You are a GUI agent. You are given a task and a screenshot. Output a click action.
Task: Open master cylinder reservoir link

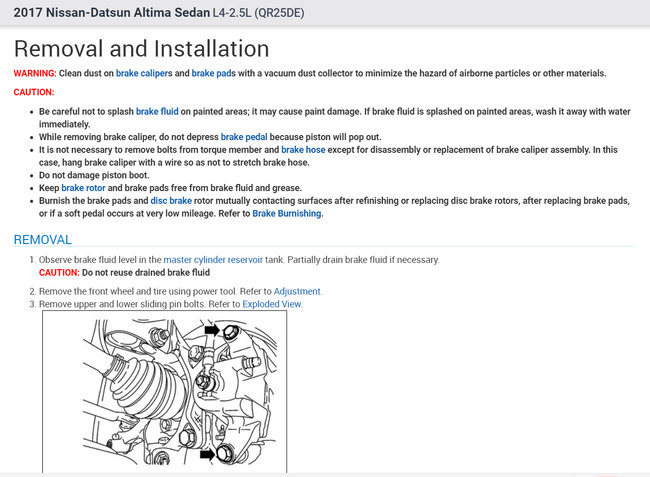click(213, 260)
